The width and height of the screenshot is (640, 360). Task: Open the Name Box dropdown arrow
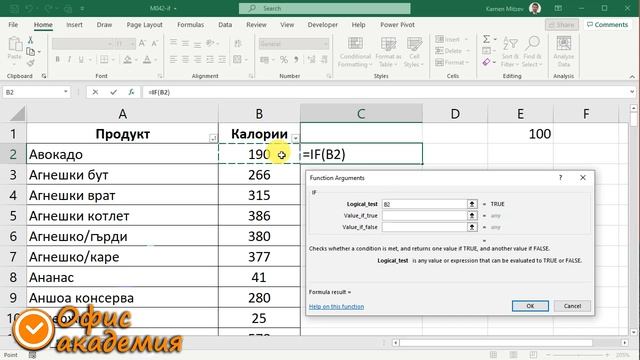click(x=66, y=92)
